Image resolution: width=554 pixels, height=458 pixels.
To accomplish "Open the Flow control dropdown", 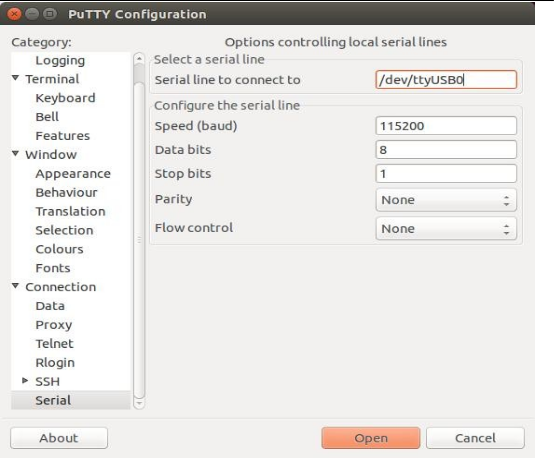I will pos(446,229).
